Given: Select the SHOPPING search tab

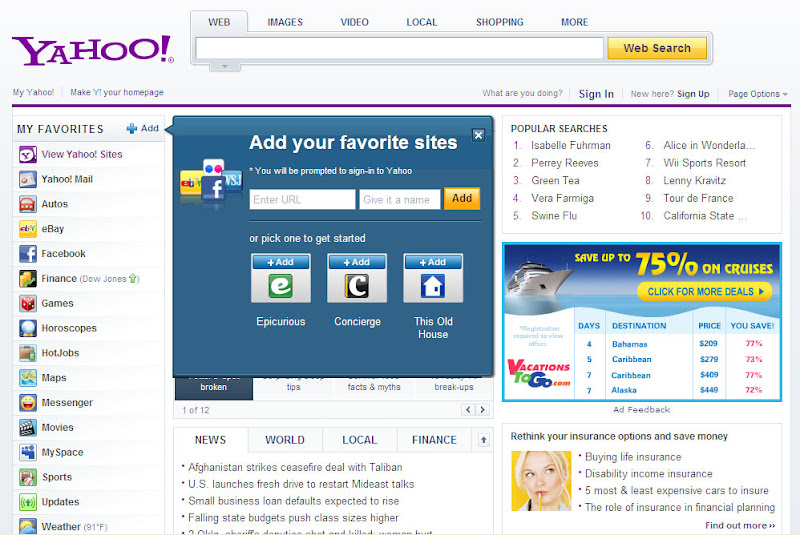Looking at the screenshot, I should [499, 22].
